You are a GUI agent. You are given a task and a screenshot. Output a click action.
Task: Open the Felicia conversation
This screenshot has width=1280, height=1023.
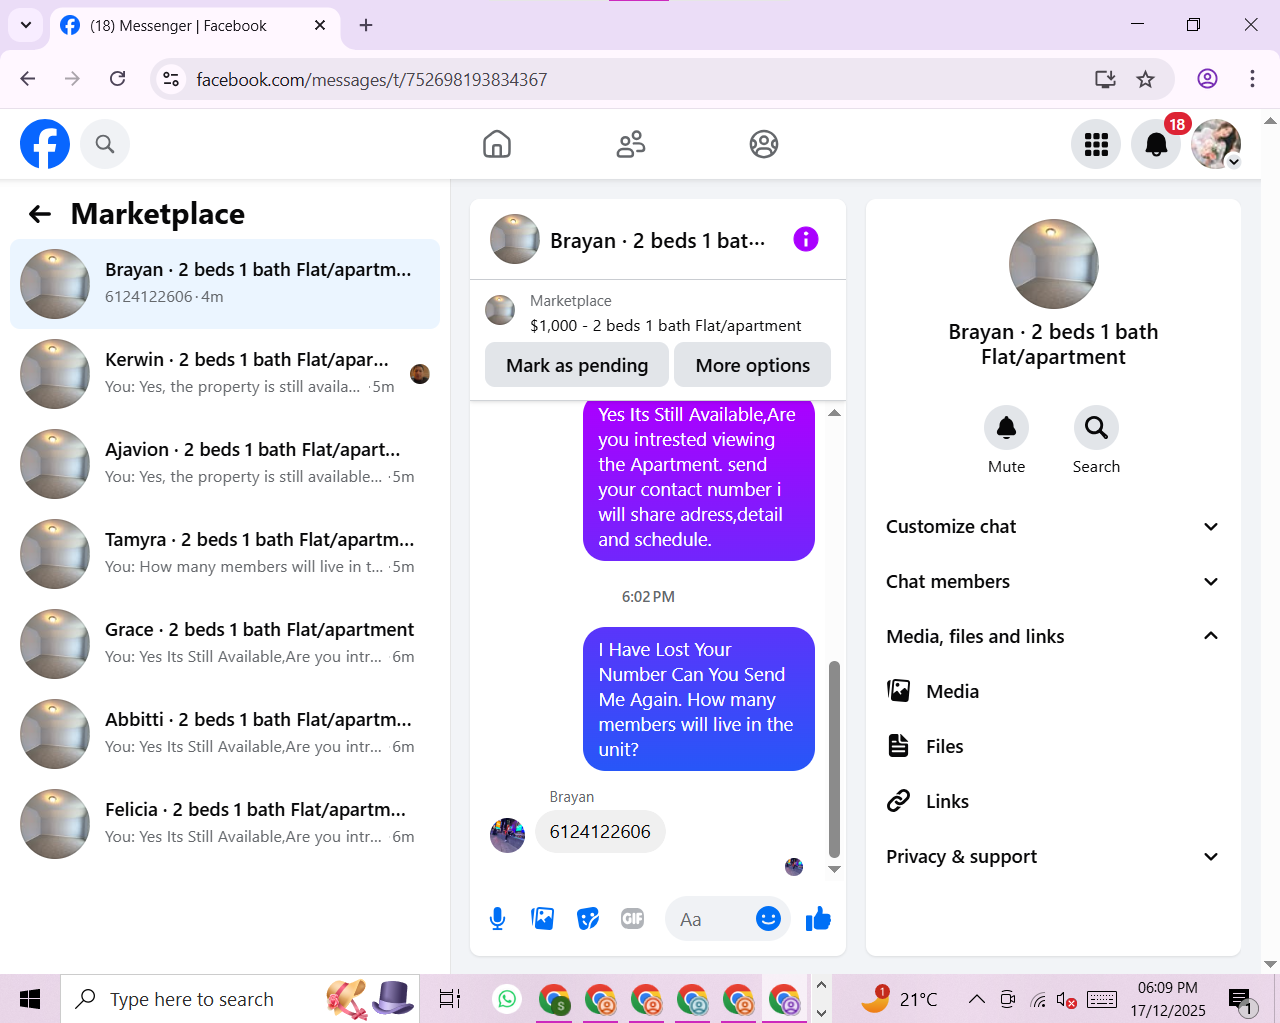(x=225, y=824)
